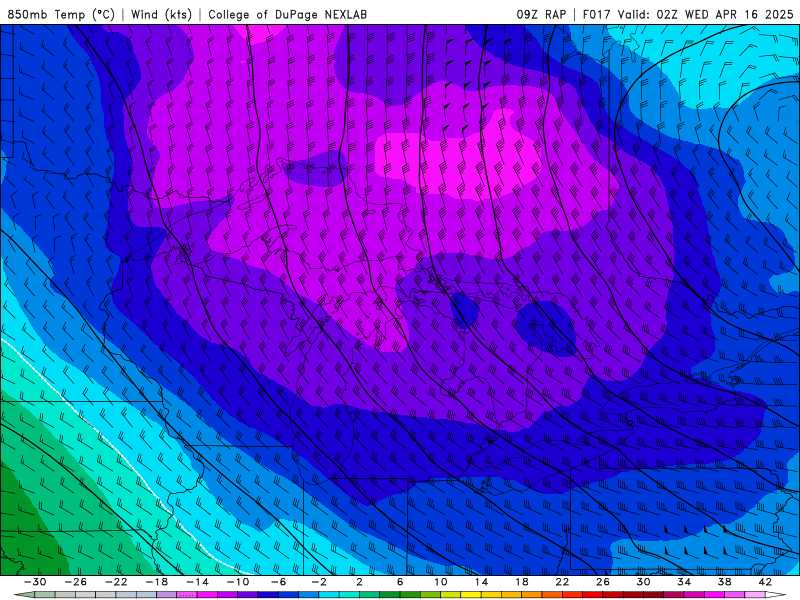Click the 38 legend value
The width and height of the screenshot is (800, 600).
click(x=724, y=582)
